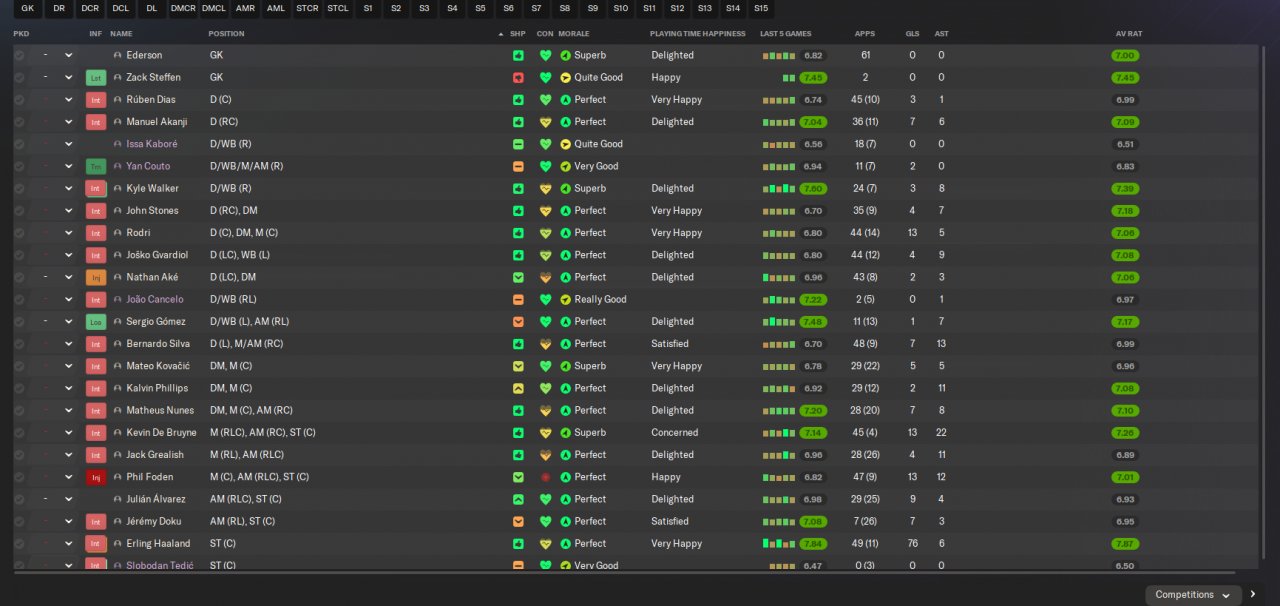Click Ederson's condition heart icon

click(x=545, y=55)
